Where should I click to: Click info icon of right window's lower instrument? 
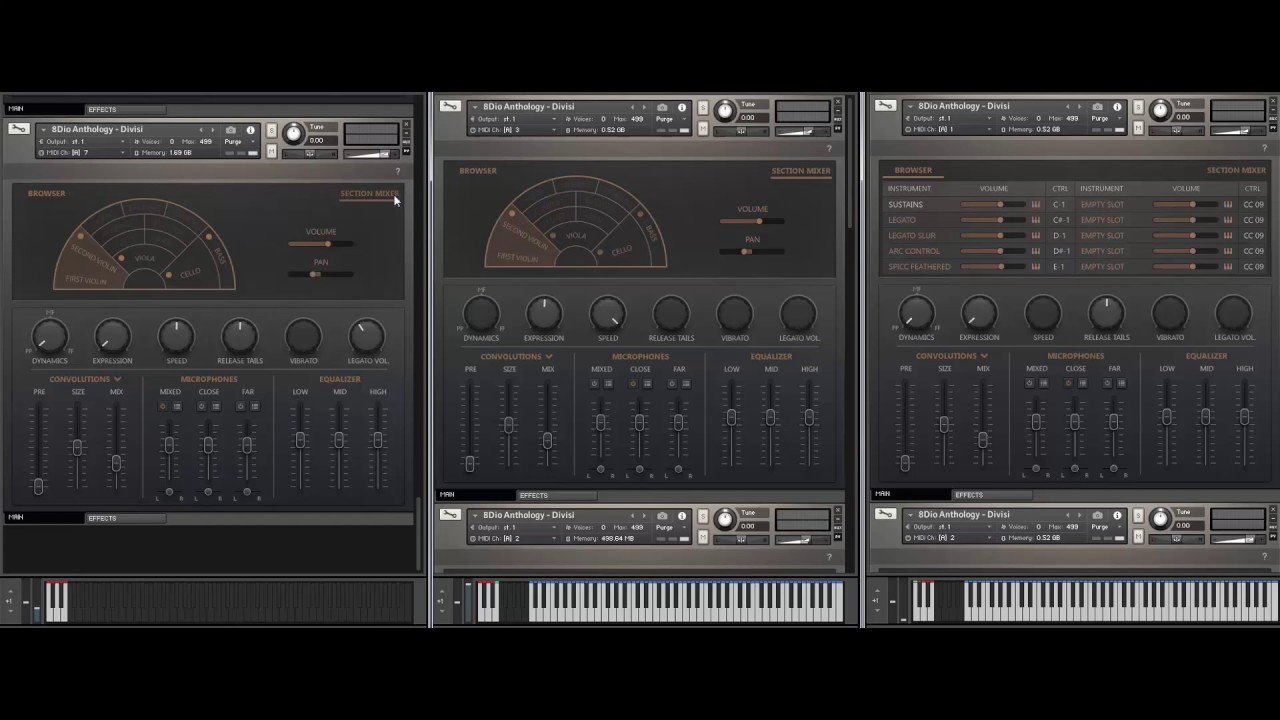(1117, 515)
